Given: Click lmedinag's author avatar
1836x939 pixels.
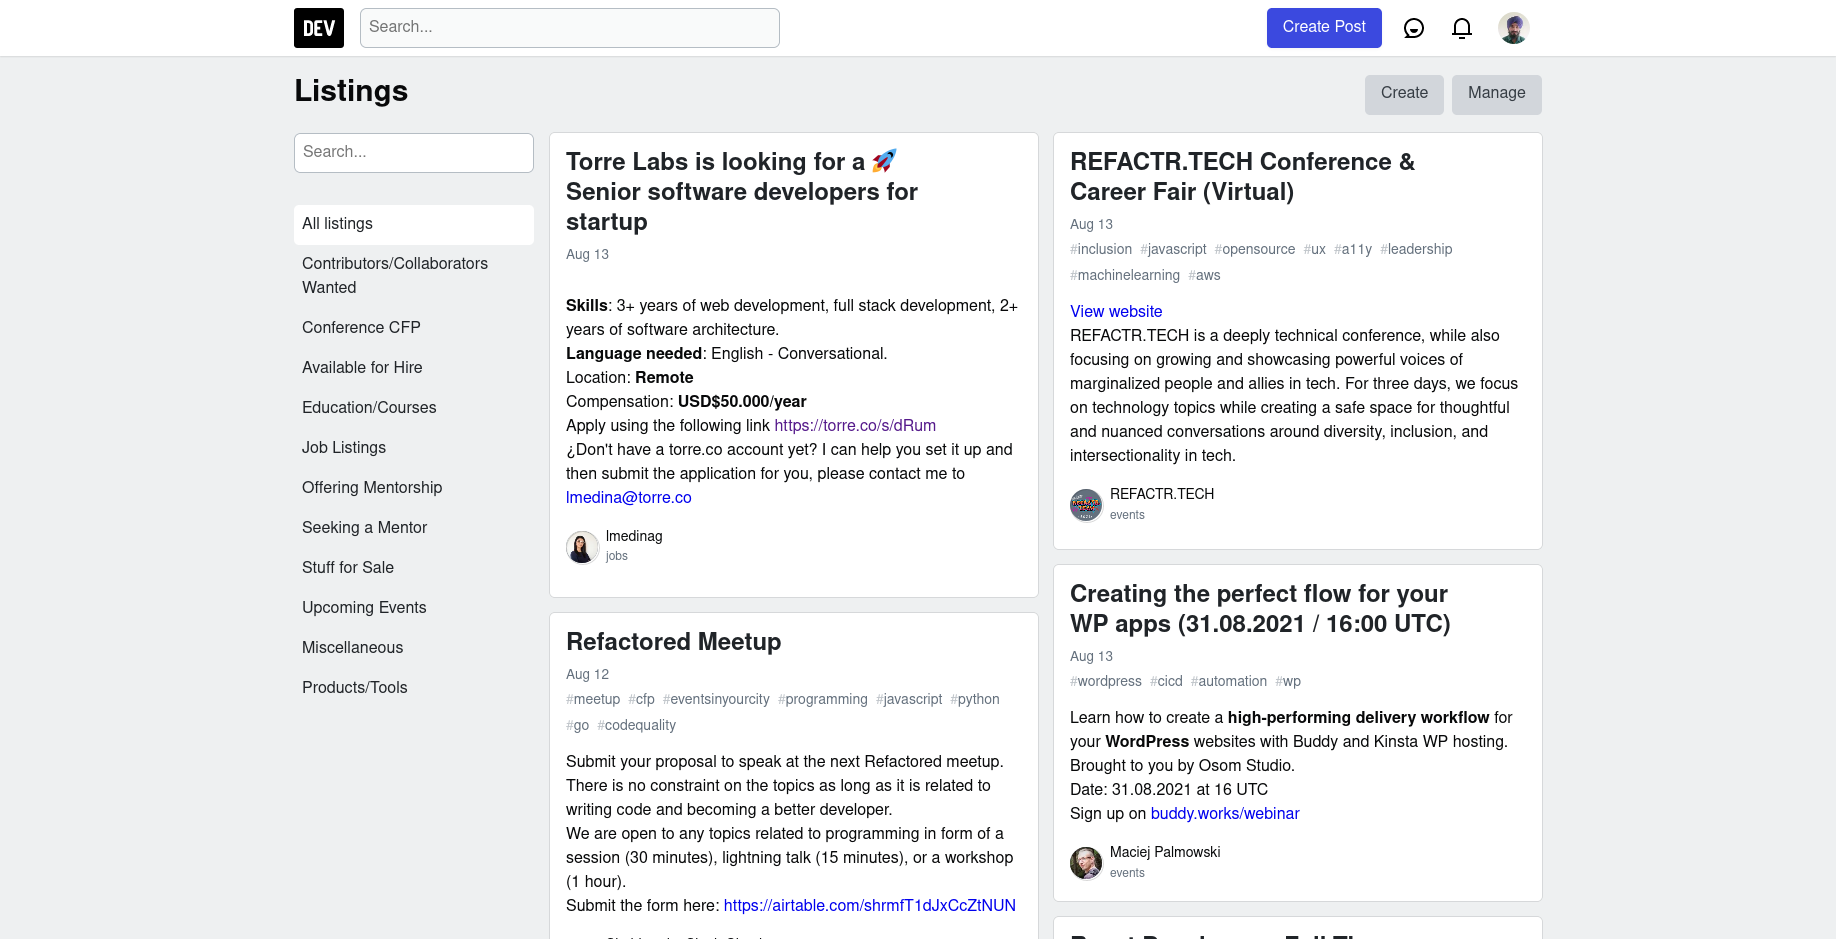Looking at the screenshot, I should click(x=582, y=547).
